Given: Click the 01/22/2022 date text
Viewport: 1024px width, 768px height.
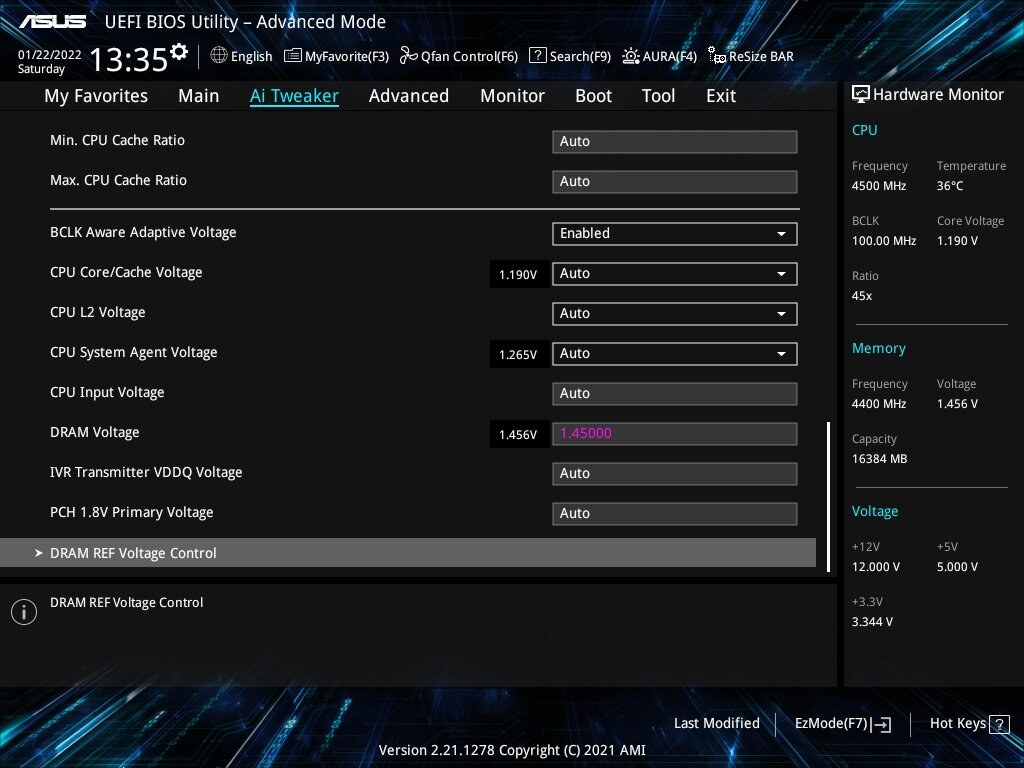Looking at the screenshot, I should [50, 55].
